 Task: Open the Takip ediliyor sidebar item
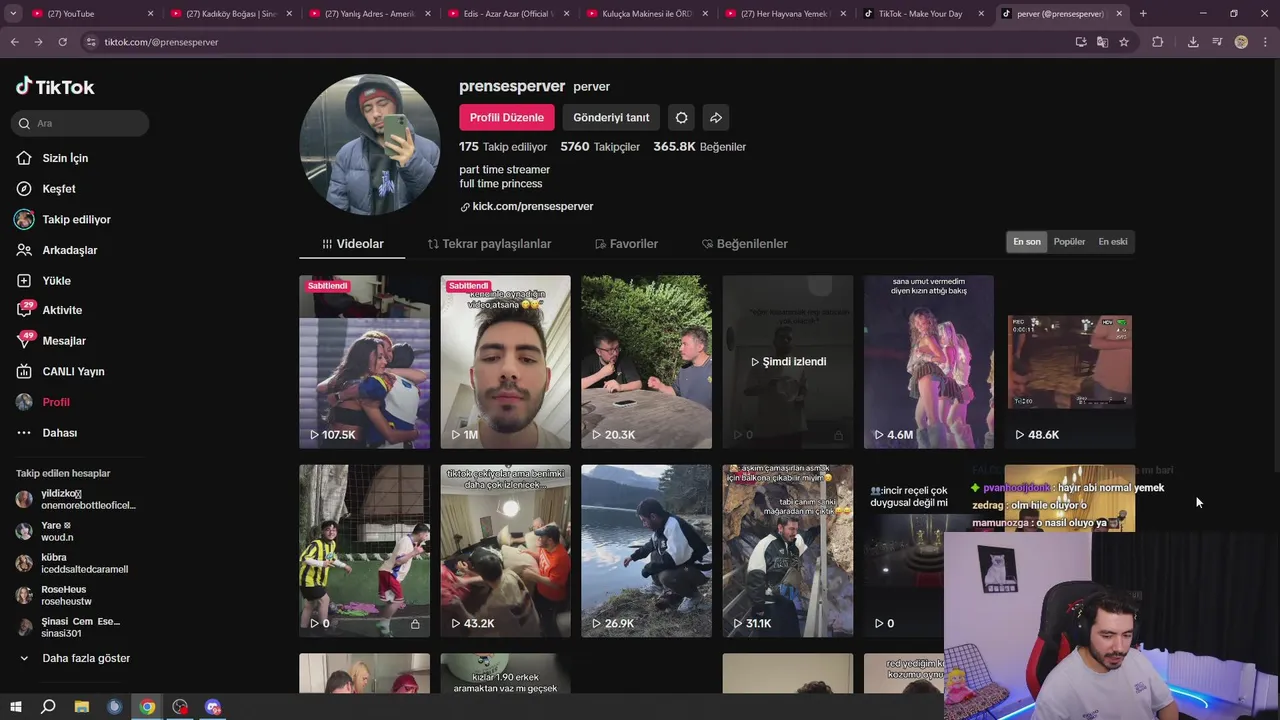click(x=63, y=220)
